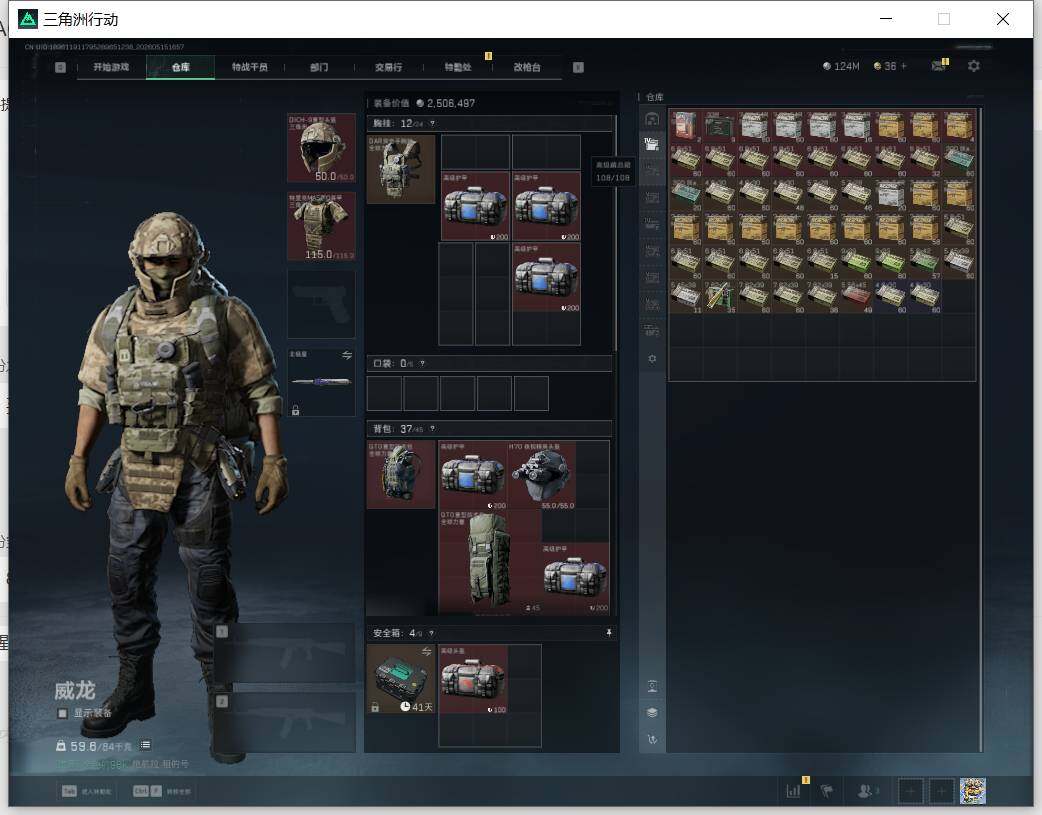Select the red ammo box with count 49
The image size is (1042, 815).
point(856,296)
